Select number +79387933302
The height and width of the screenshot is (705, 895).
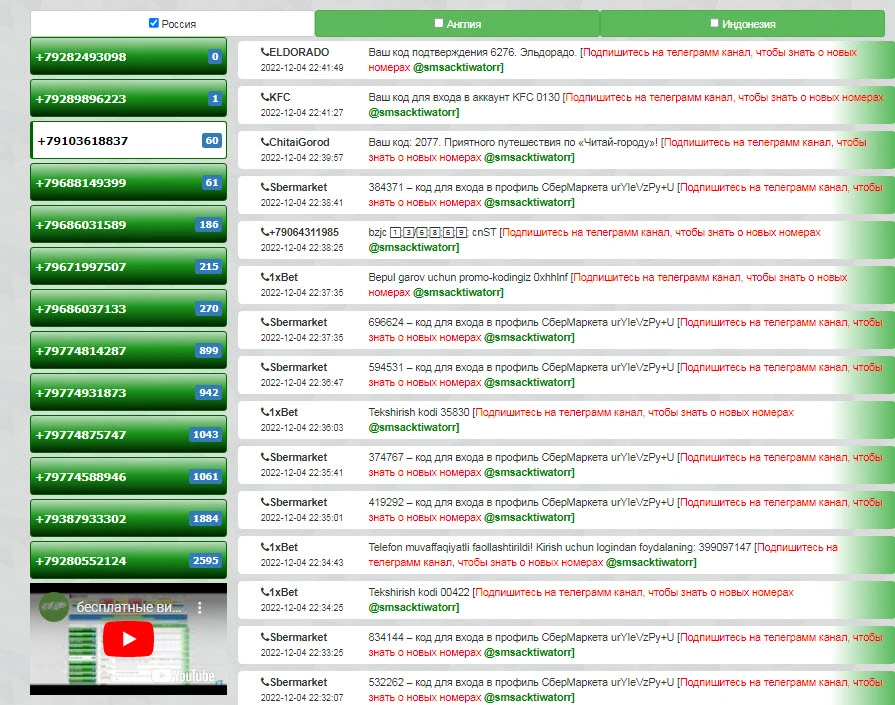click(128, 518)
